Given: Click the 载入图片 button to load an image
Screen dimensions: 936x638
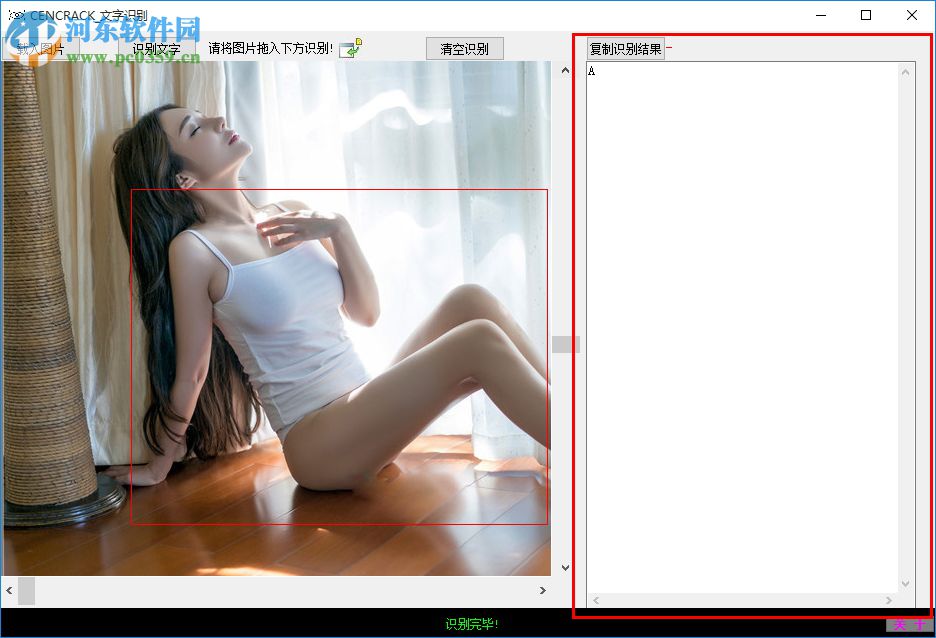Looking at the screenshot, I should [40, 47].
